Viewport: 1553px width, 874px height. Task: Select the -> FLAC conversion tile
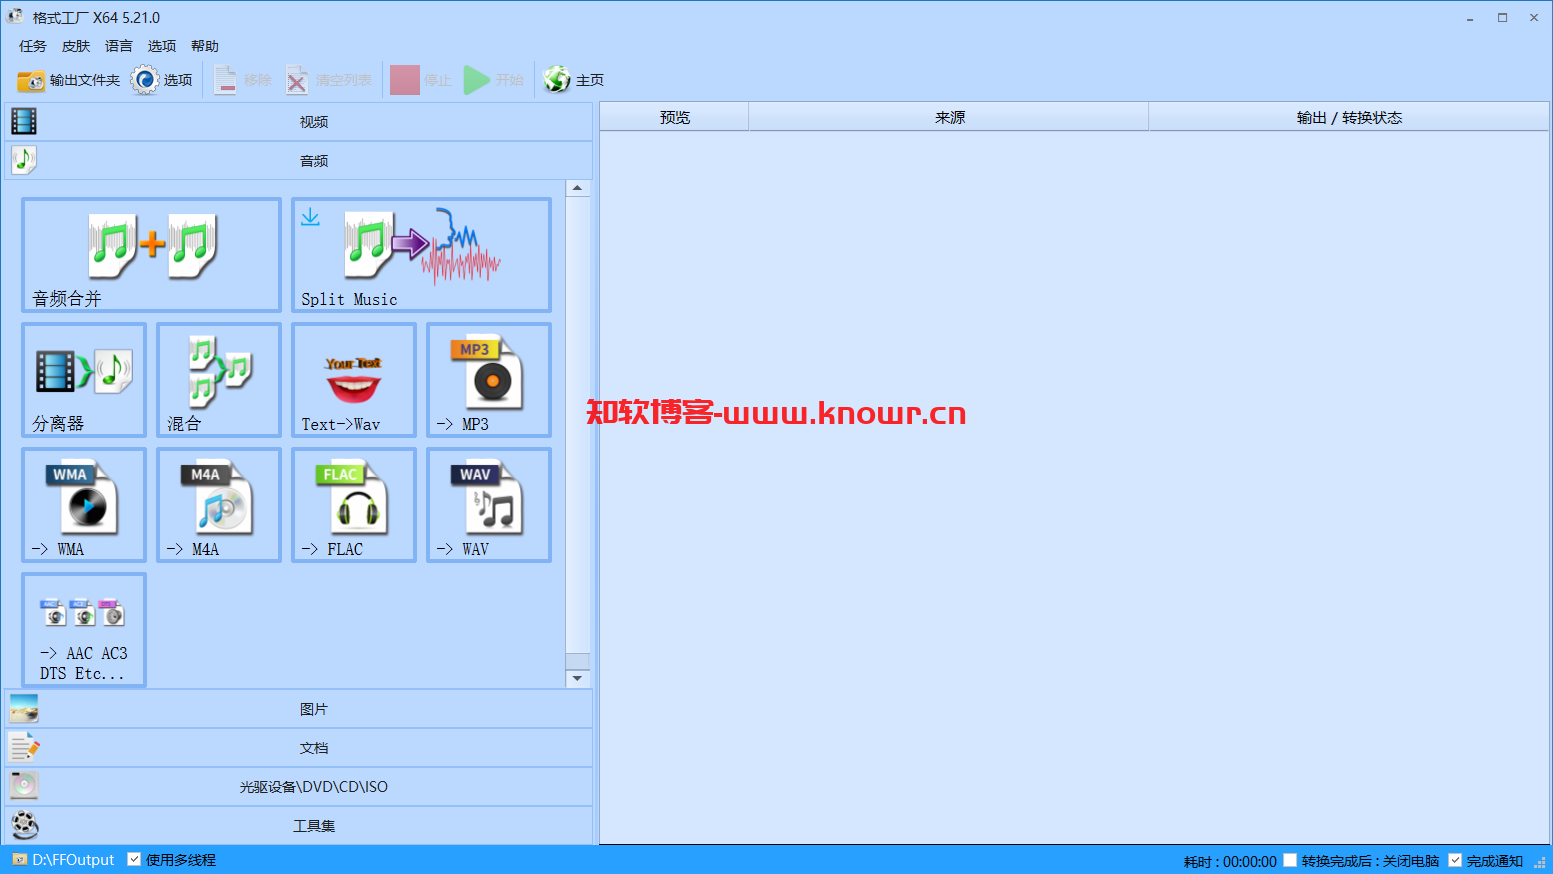point(354,505)
